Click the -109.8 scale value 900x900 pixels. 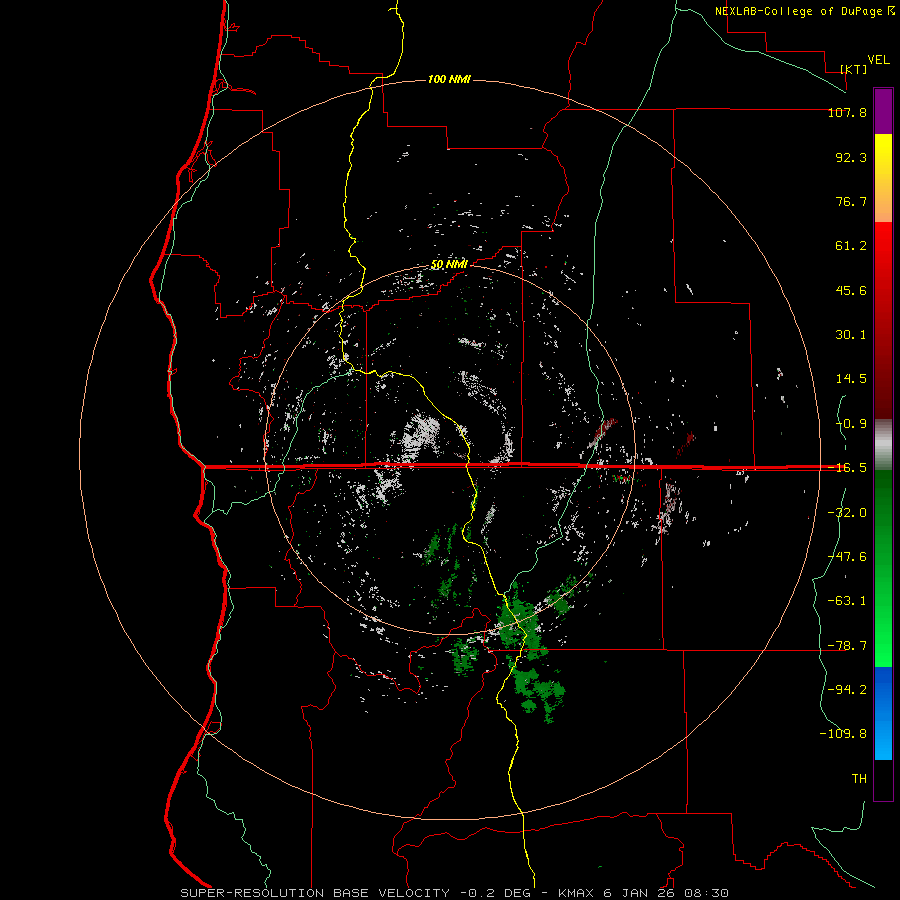click(x=843, y=734)
